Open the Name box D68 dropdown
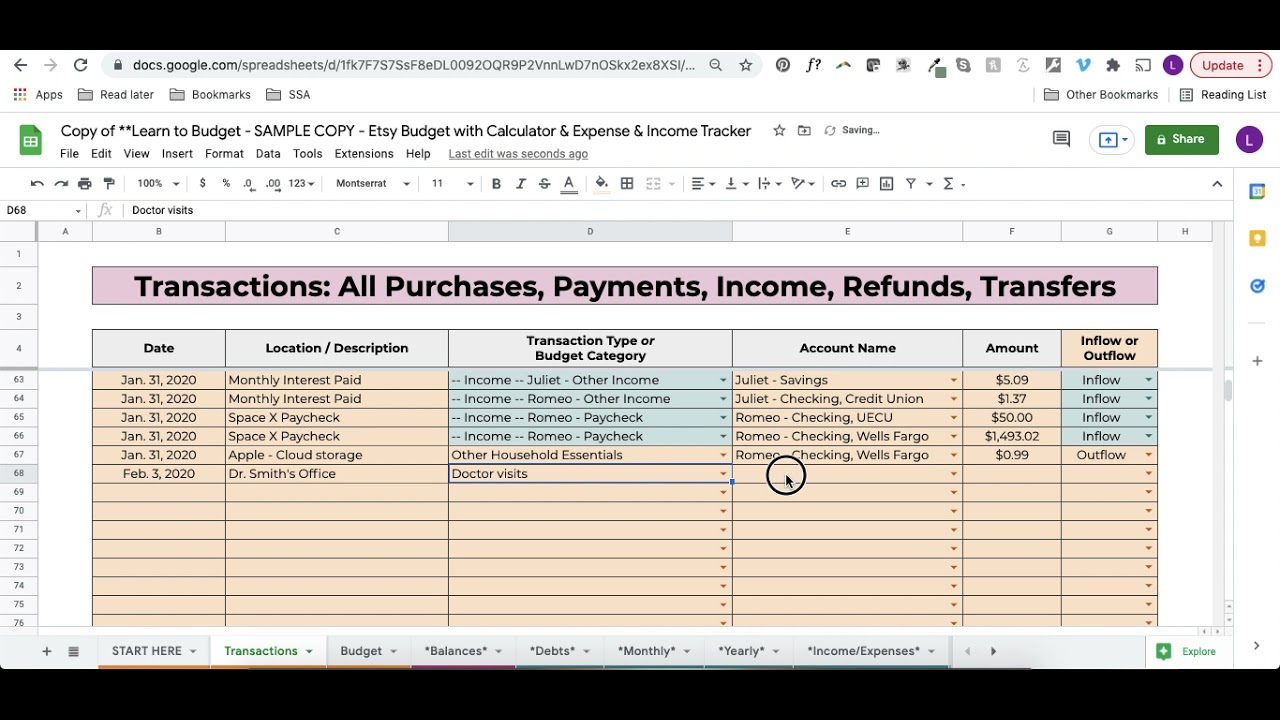Viewport: 1280px width, 720px height. [x=78, y=211]
